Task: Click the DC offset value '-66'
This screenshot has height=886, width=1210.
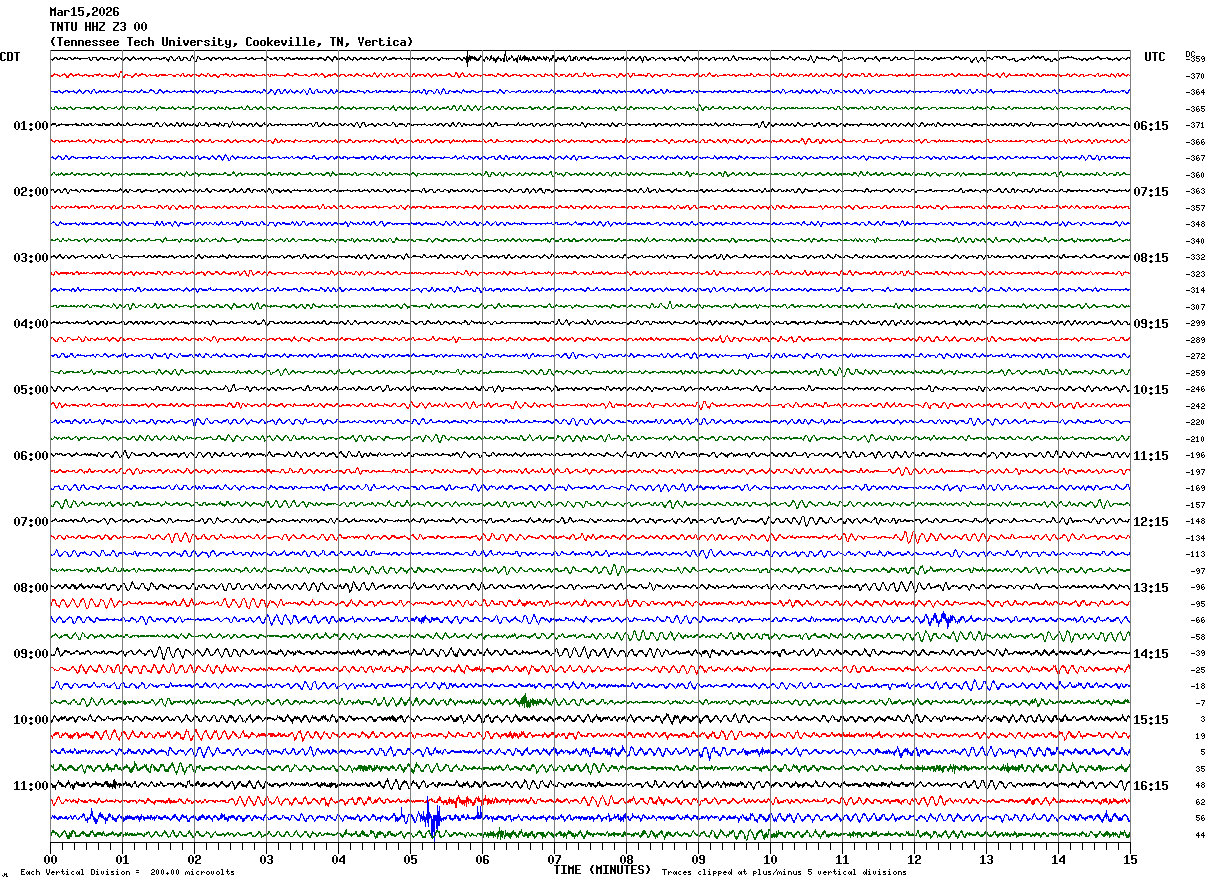Action: click(x=1197, y=621)
